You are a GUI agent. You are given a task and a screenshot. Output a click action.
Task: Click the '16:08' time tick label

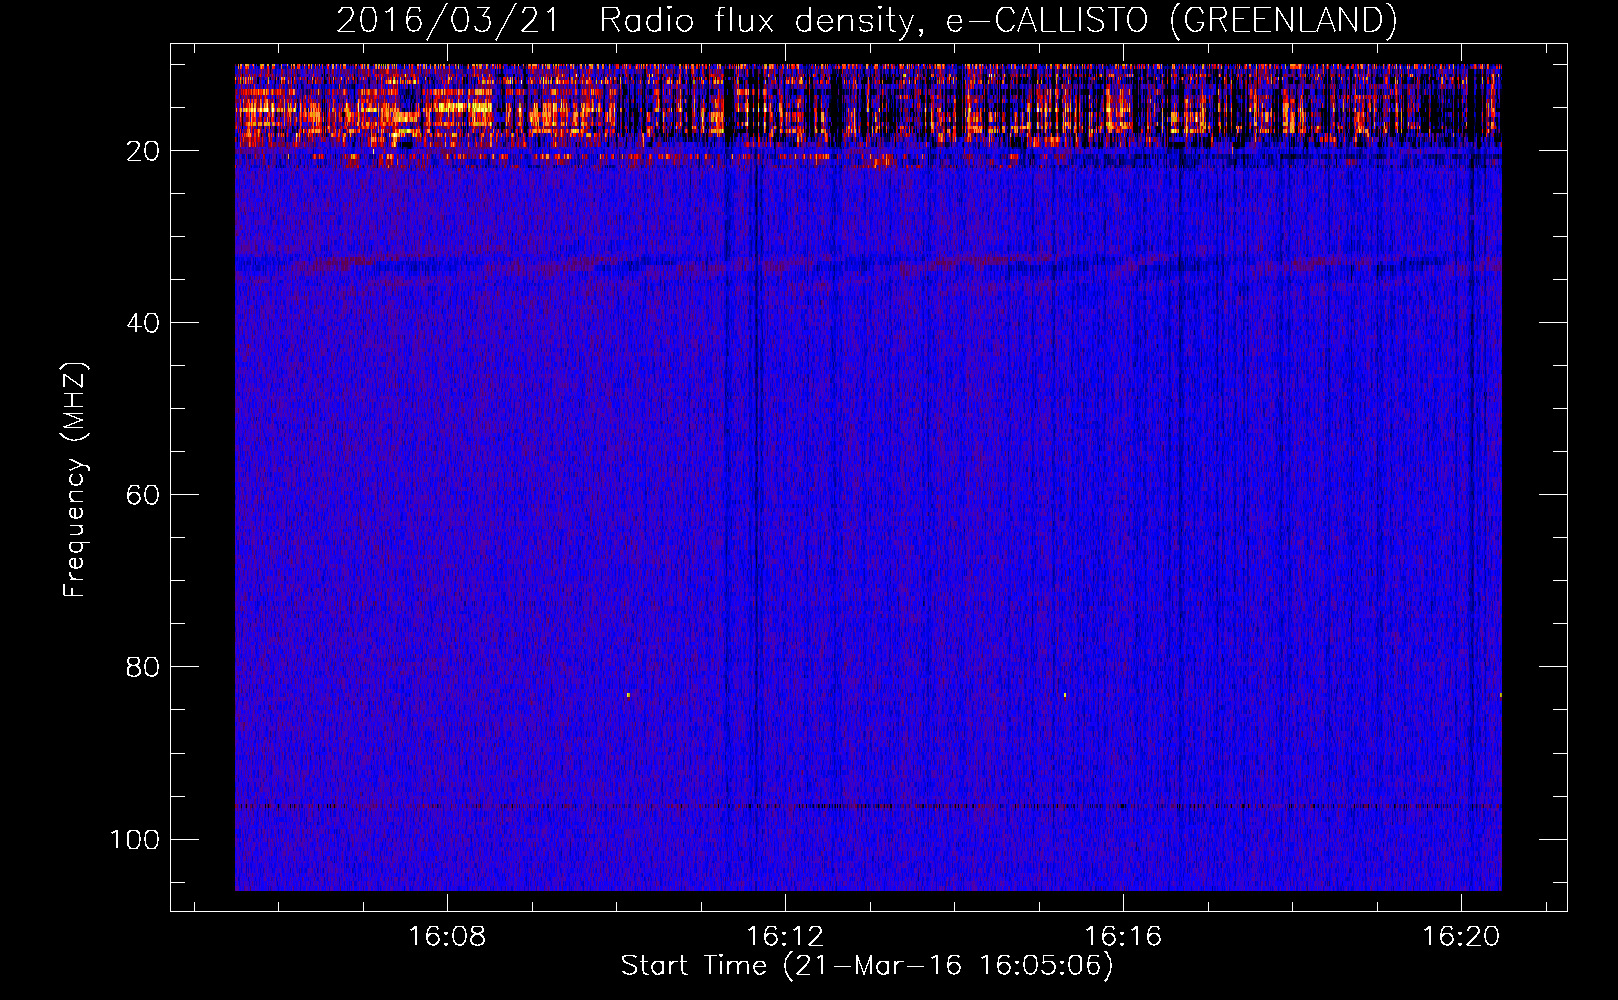[447, 936]
